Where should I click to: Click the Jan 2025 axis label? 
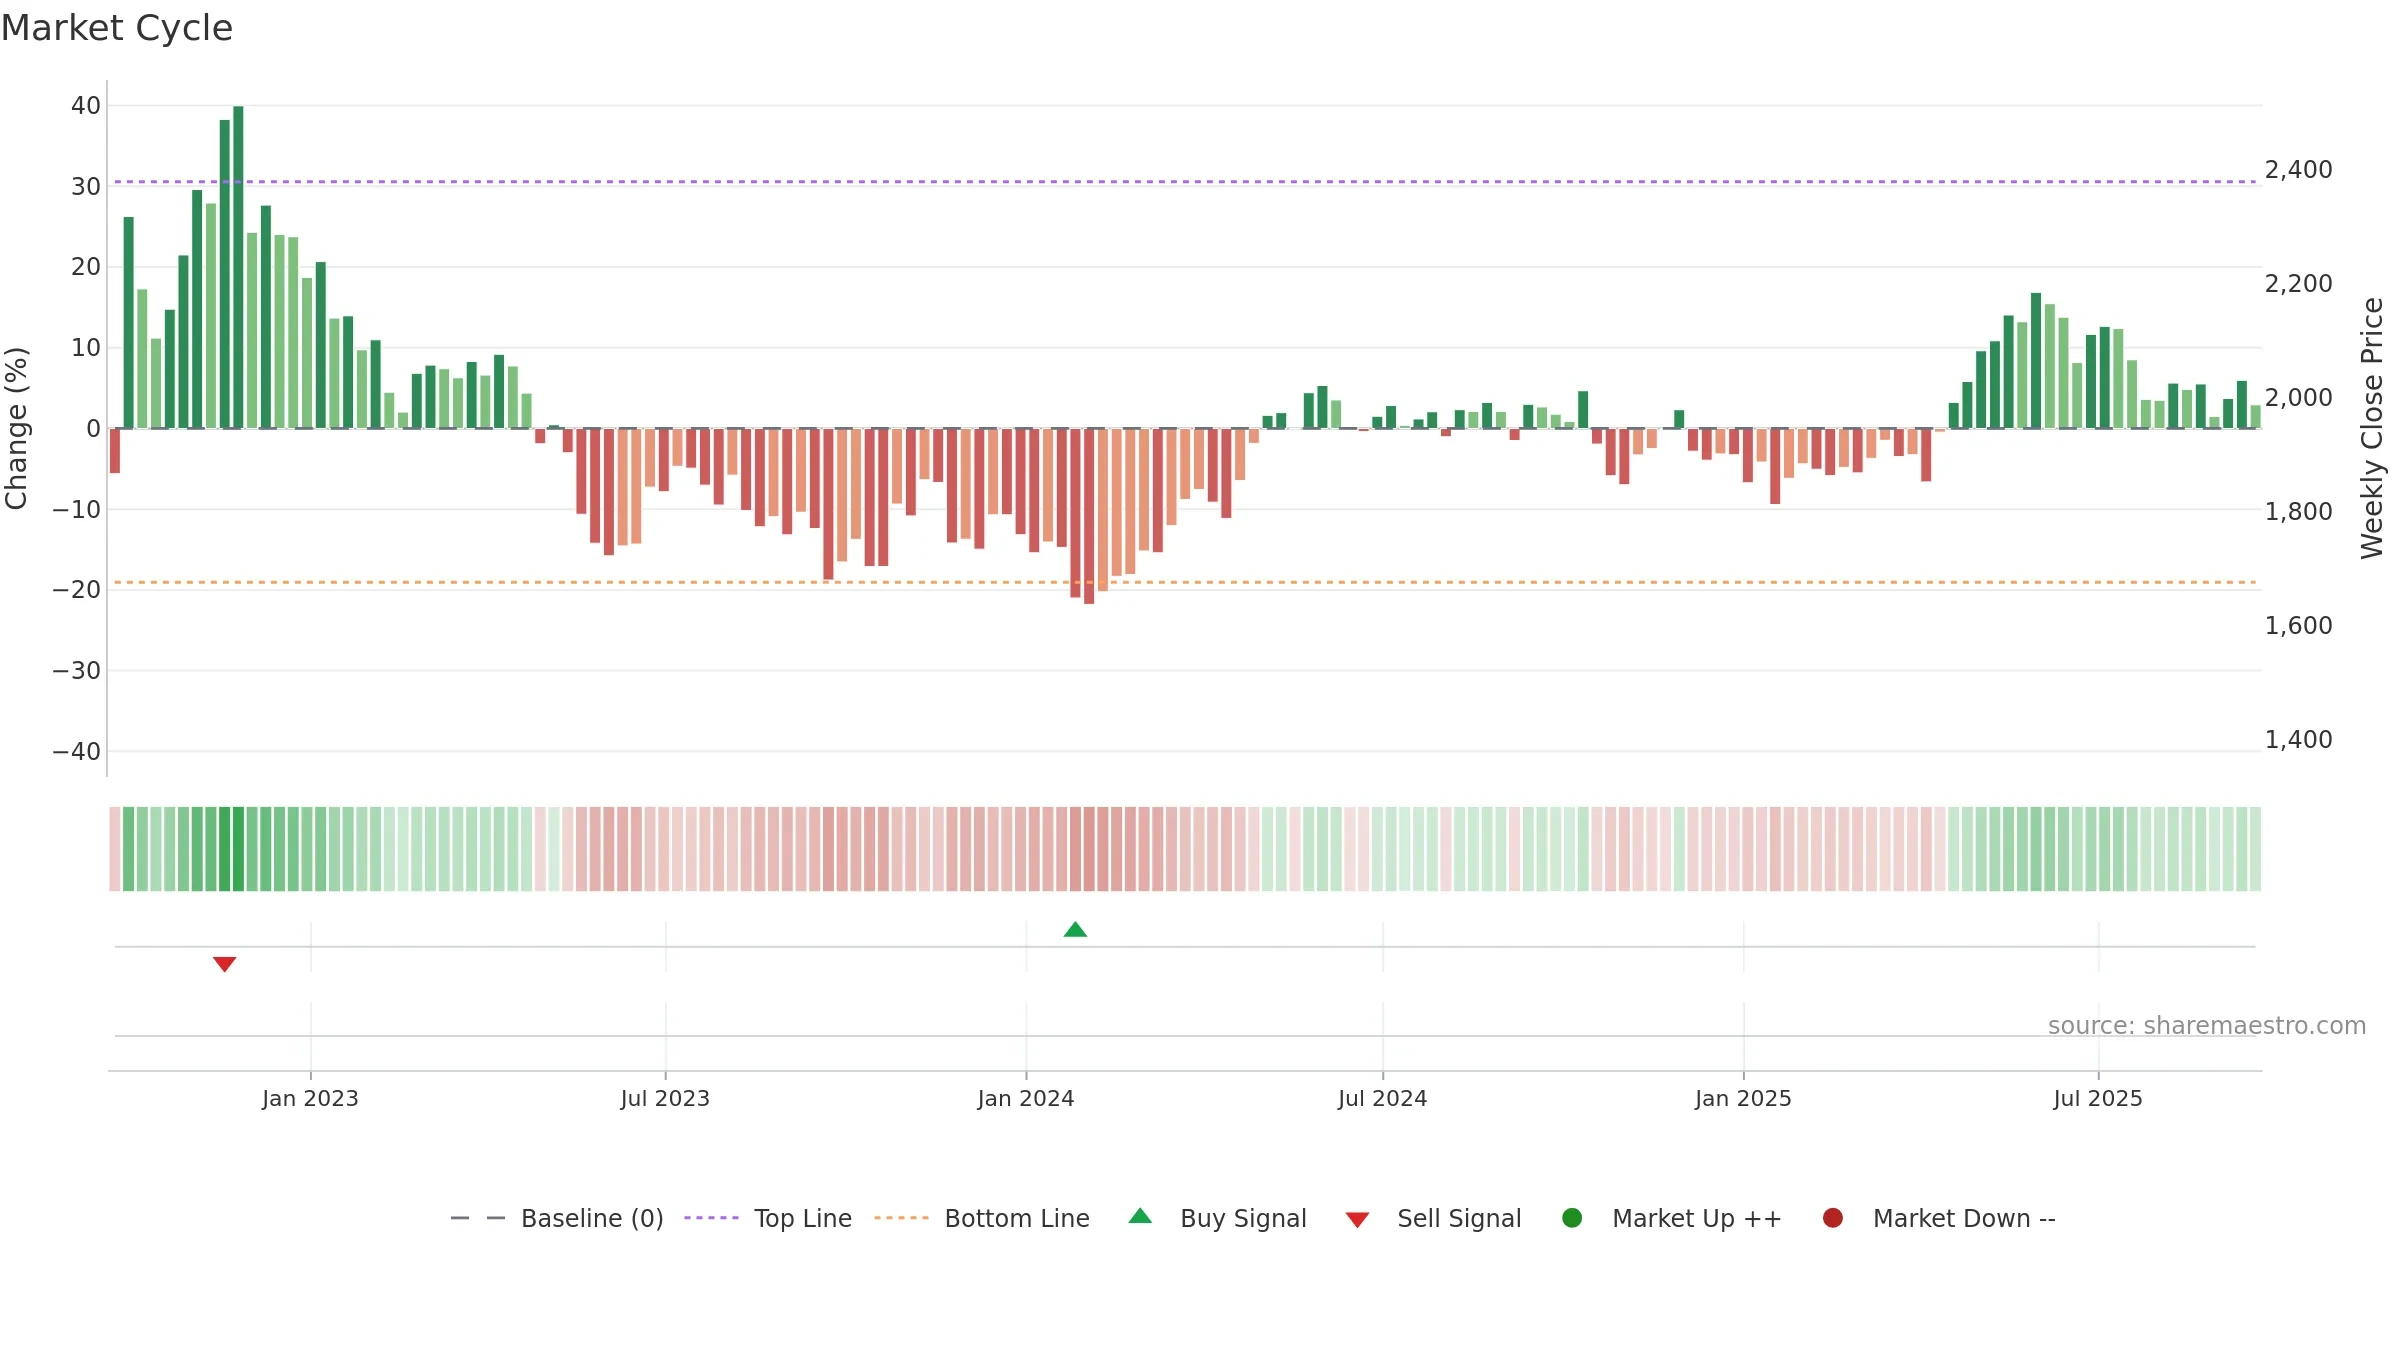[x=1743, y=1098]
